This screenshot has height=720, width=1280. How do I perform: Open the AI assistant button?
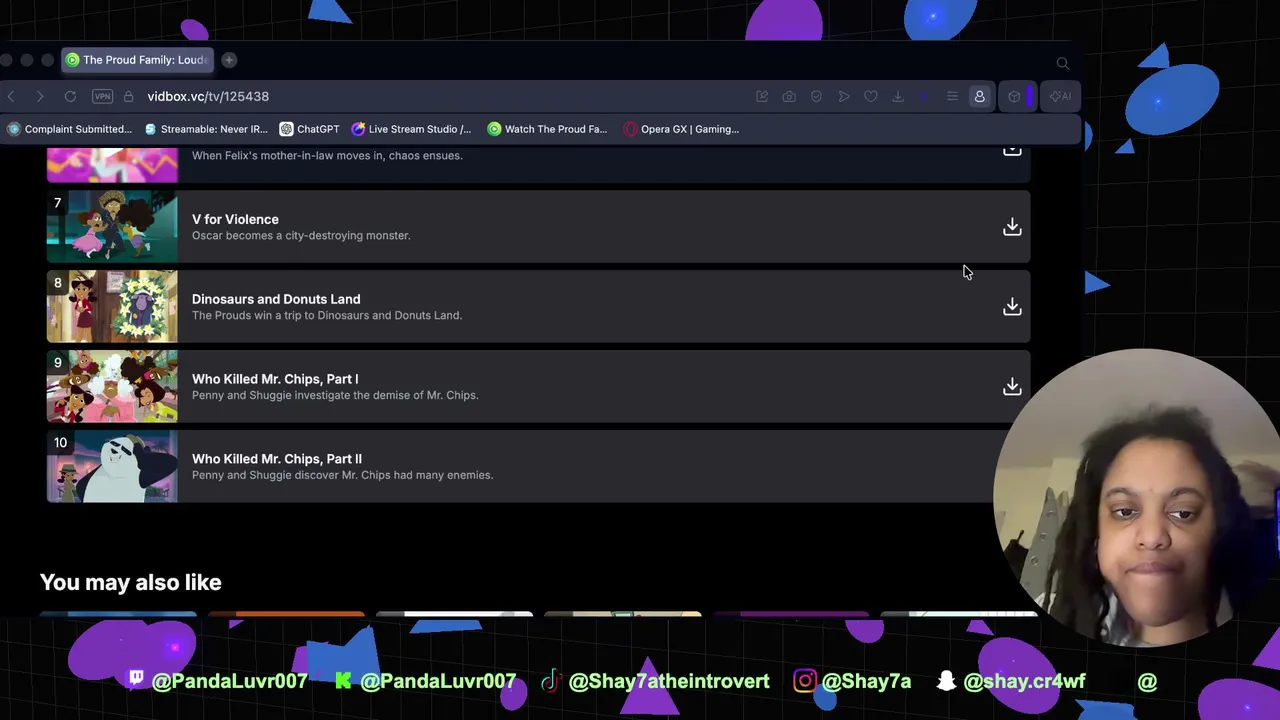tap(1060, 96)
